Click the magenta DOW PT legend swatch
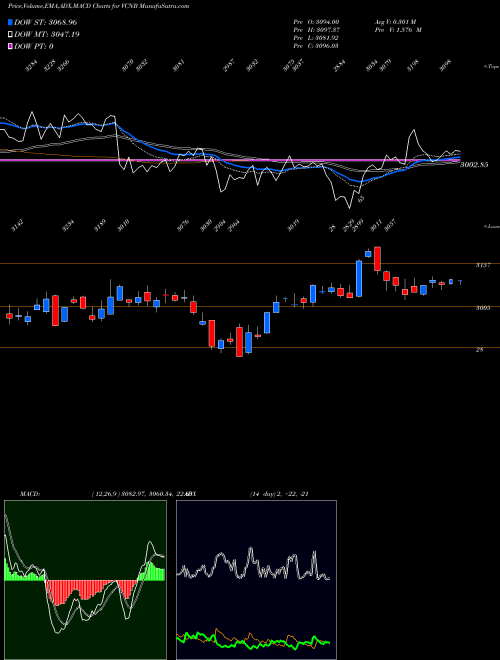This screenshot has width=500, height=660. (10, 46)
